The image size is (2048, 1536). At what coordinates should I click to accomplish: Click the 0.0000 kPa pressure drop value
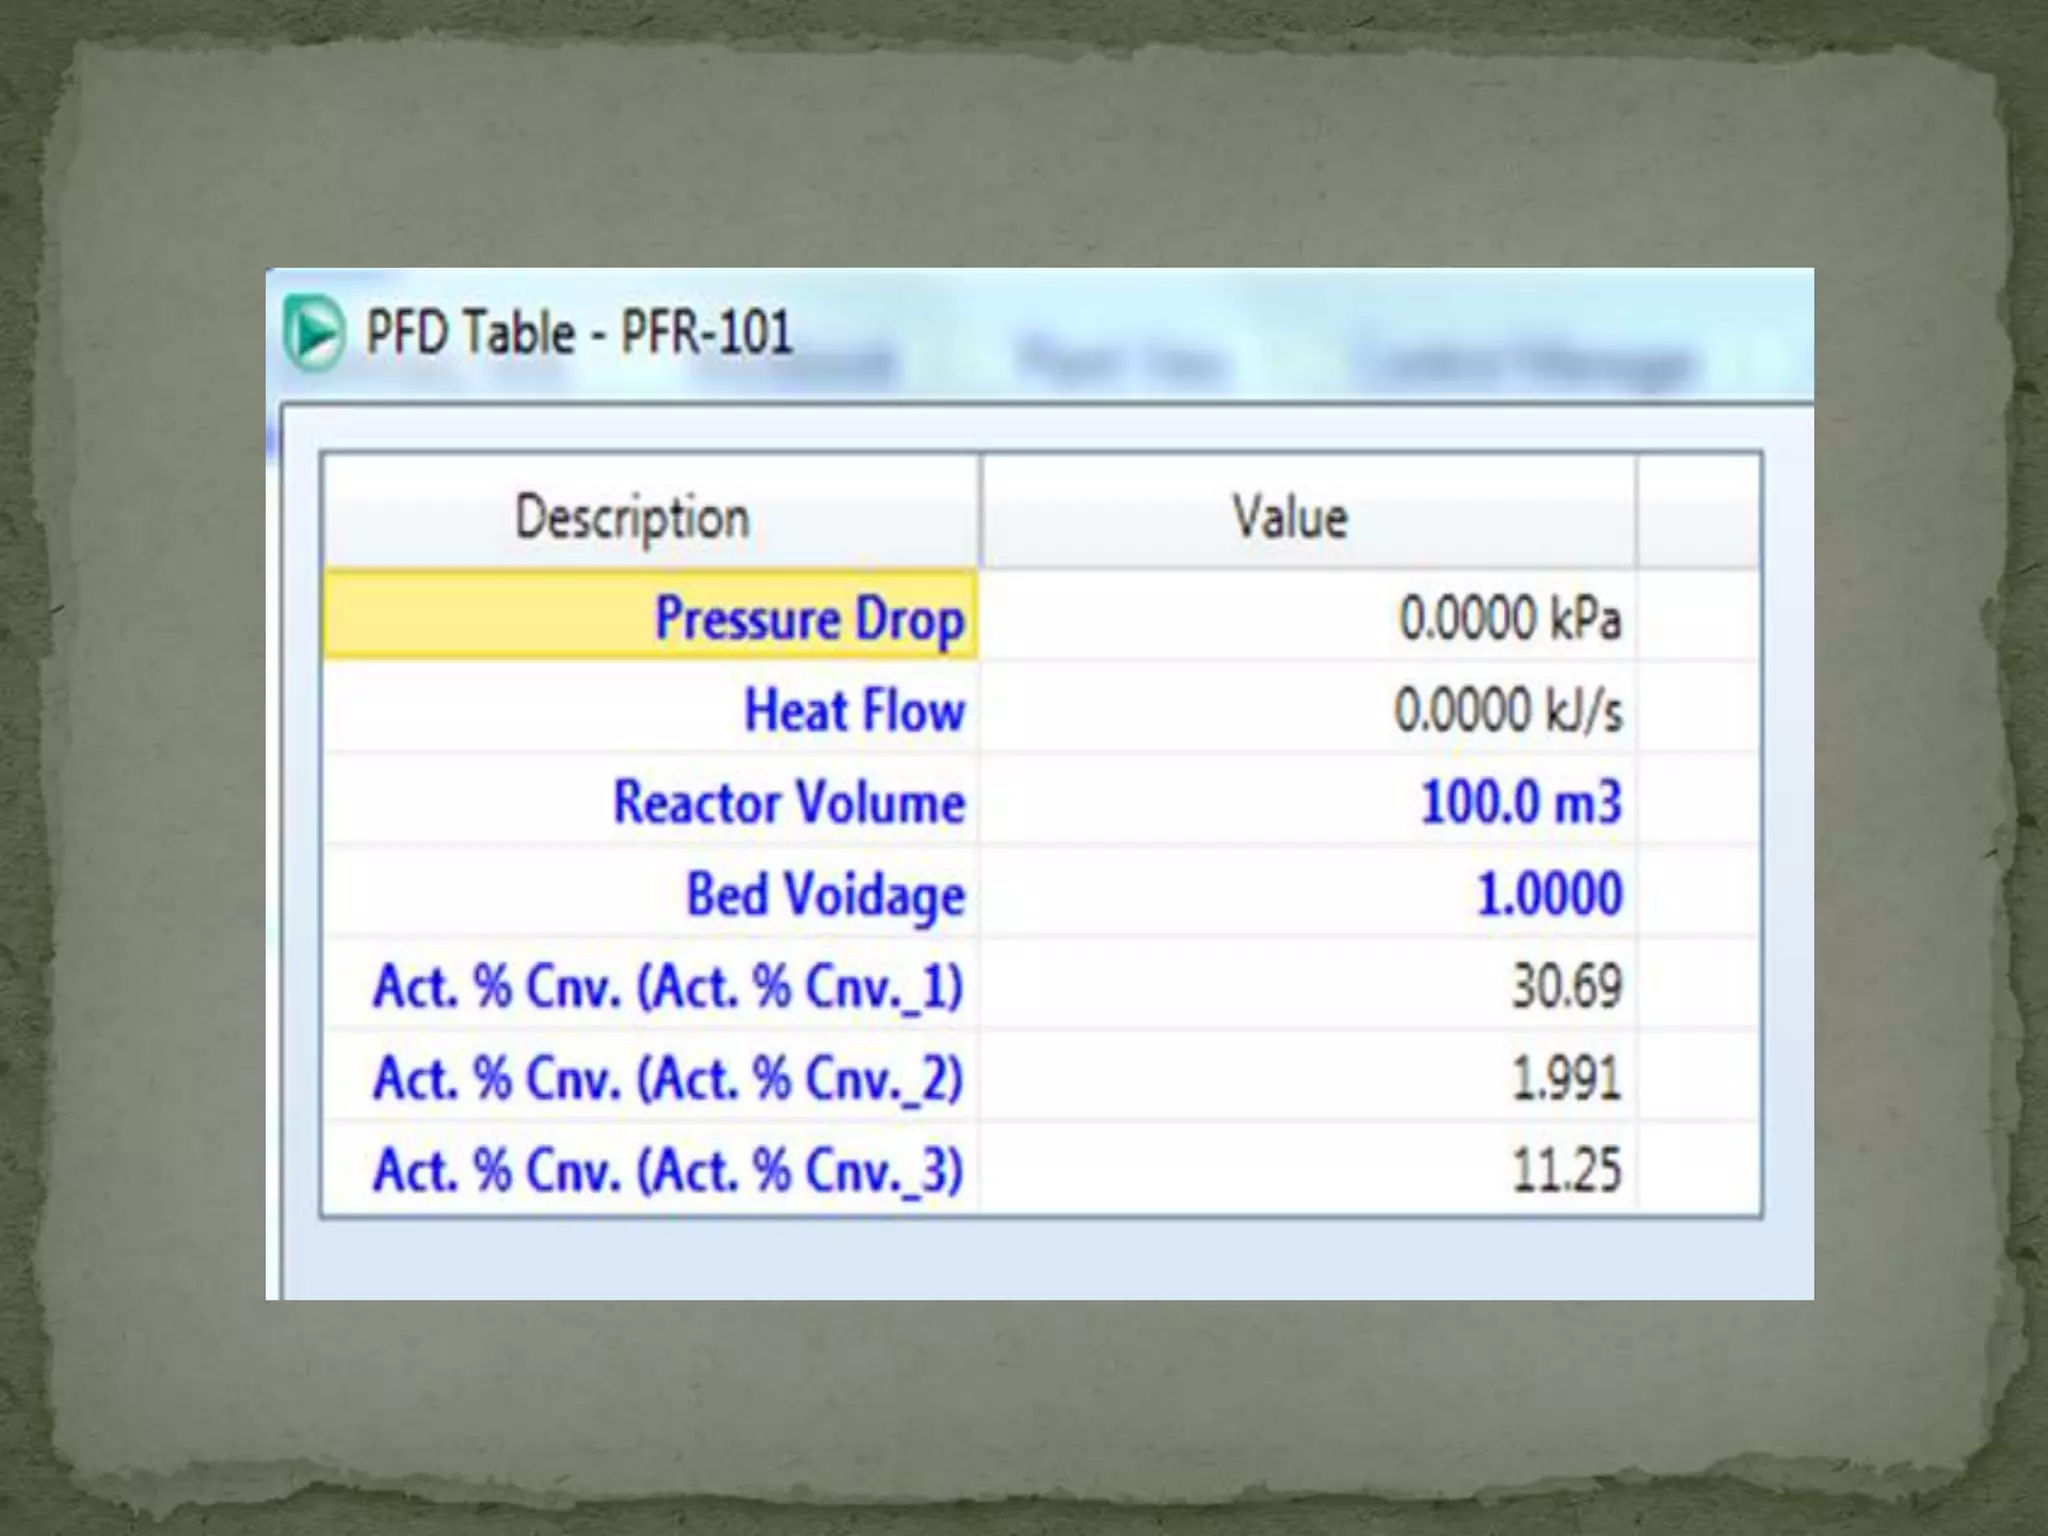(x=1509, y=618)
